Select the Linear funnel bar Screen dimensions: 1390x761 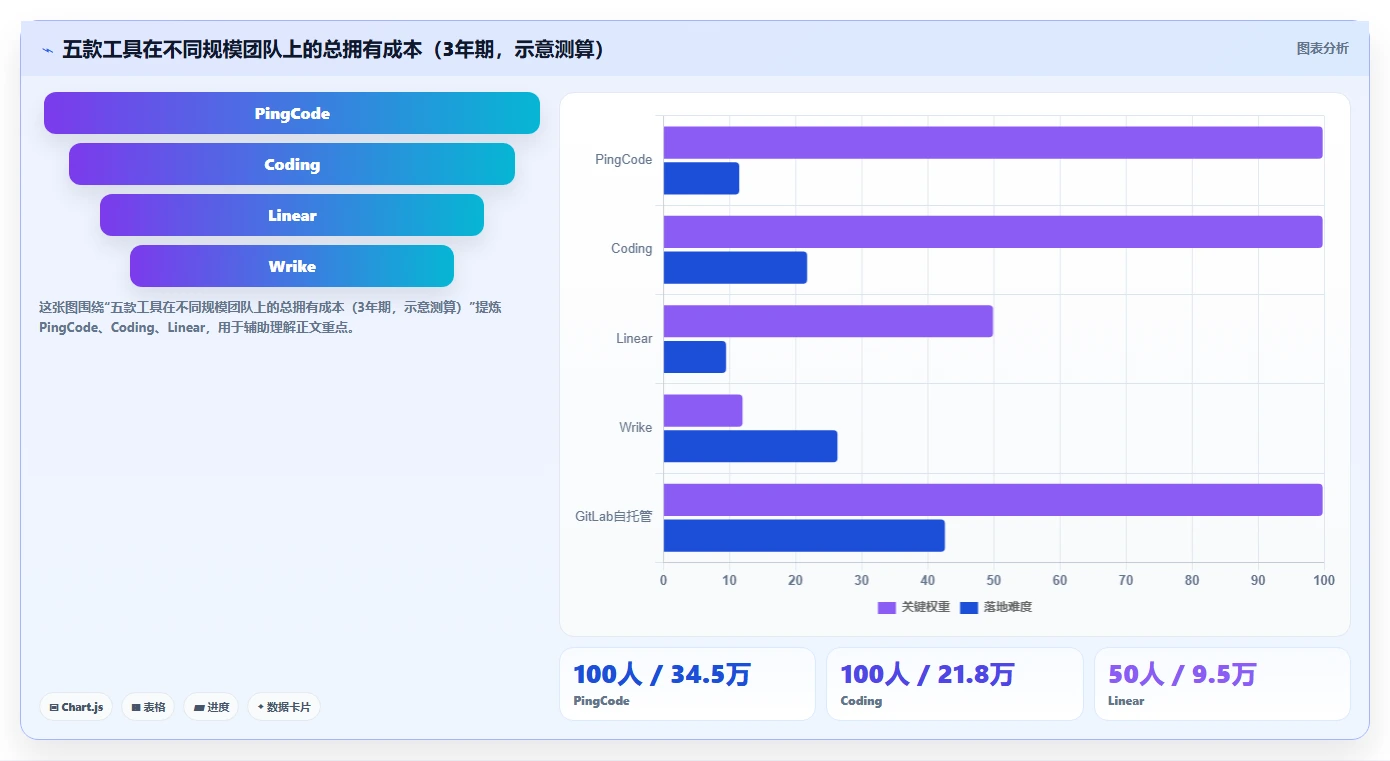[x=292, y=215]
